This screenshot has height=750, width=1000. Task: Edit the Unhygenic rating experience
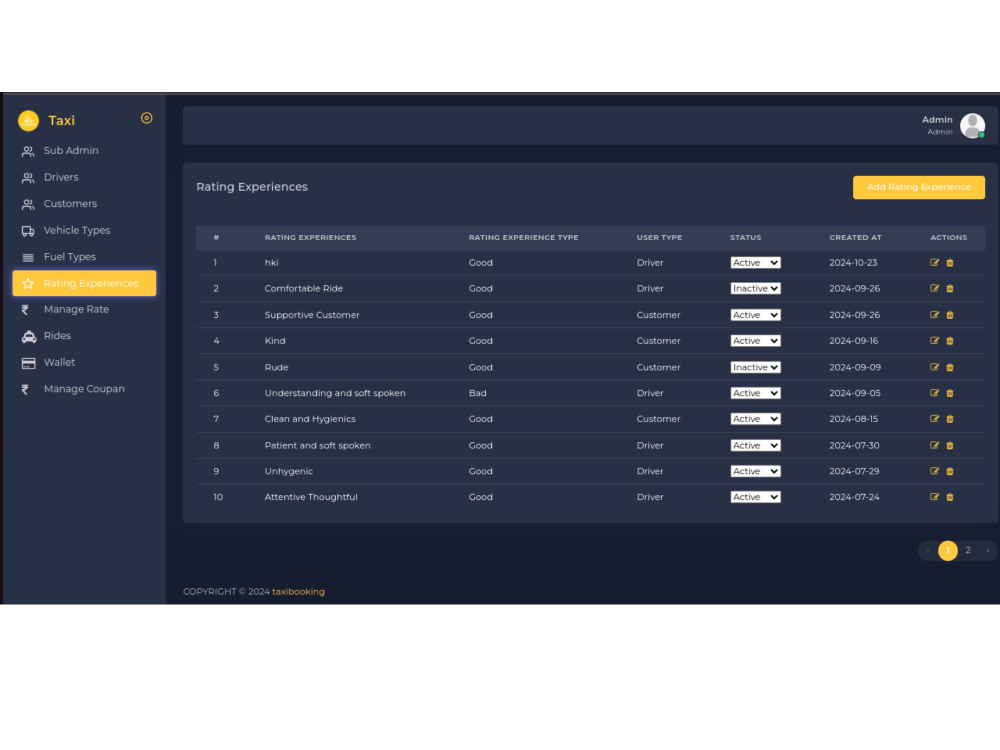point(934,471)
